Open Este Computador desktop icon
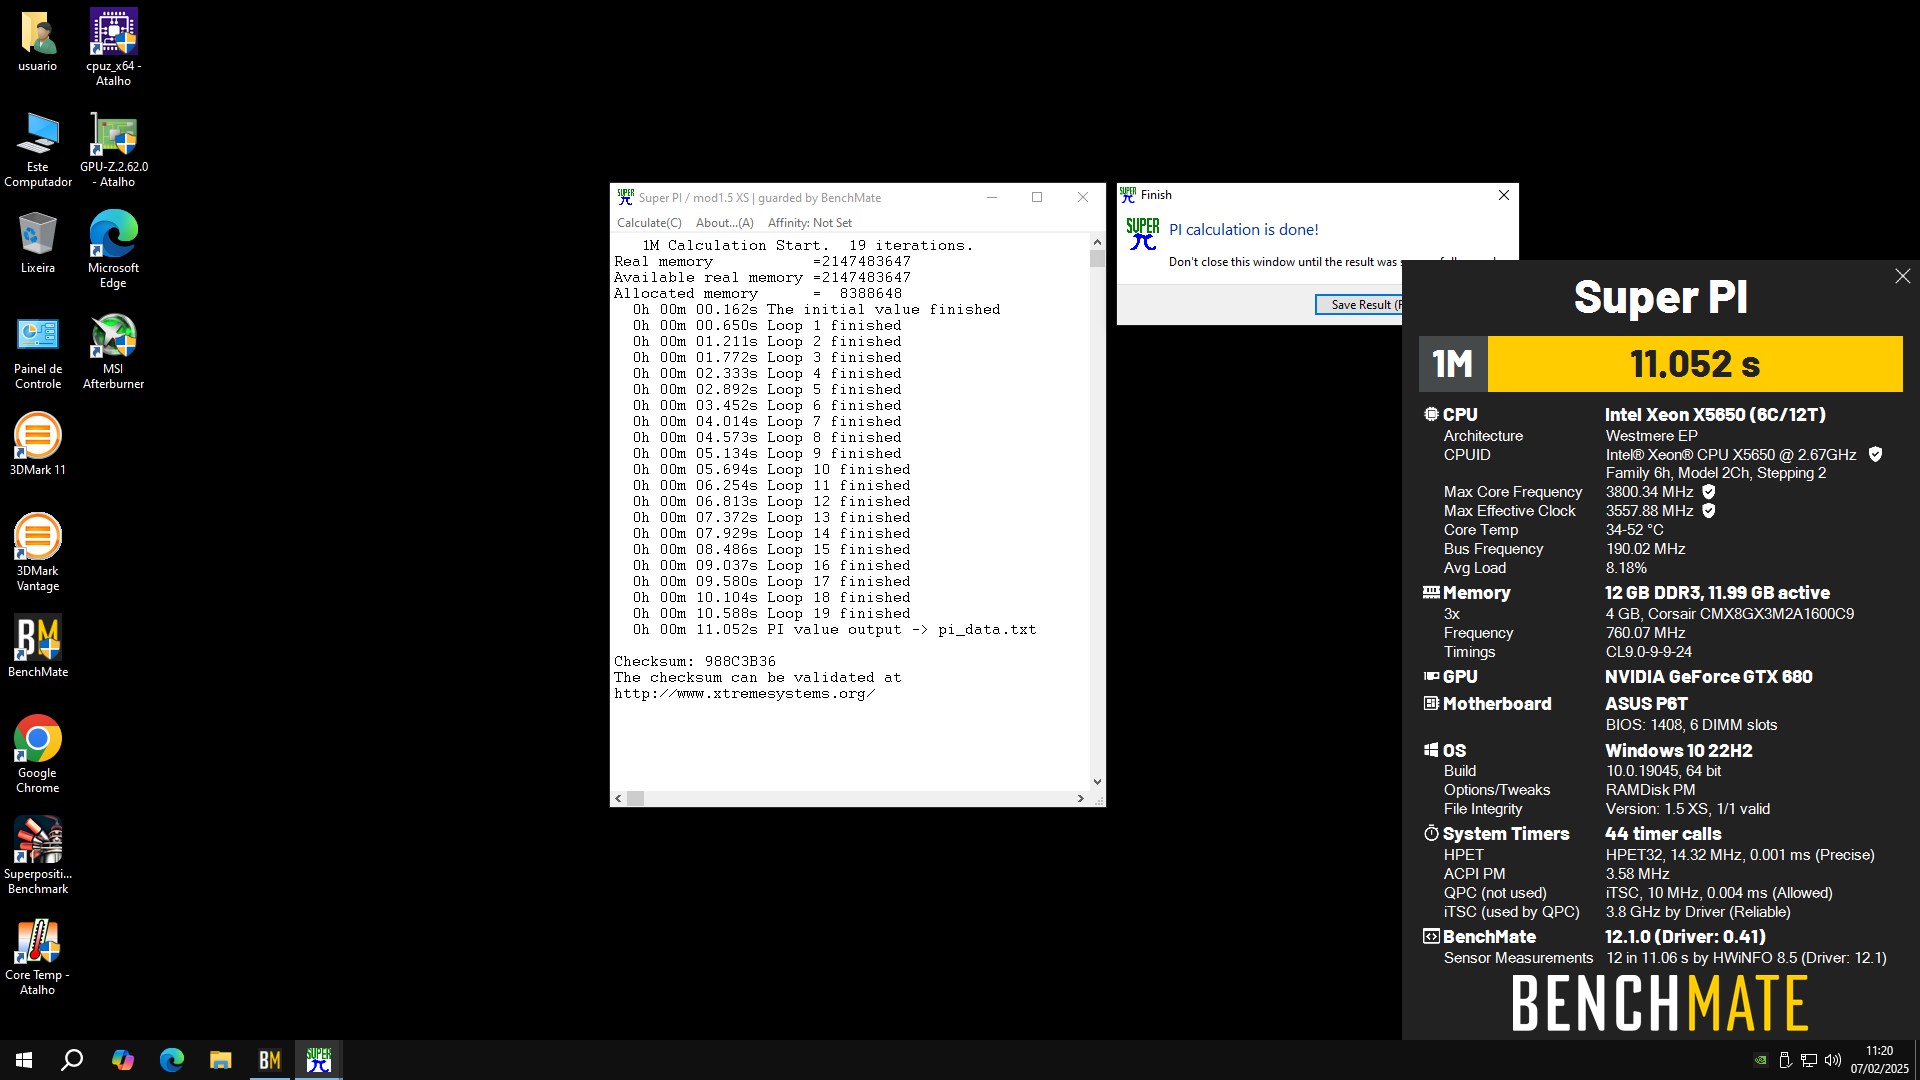 38,149
